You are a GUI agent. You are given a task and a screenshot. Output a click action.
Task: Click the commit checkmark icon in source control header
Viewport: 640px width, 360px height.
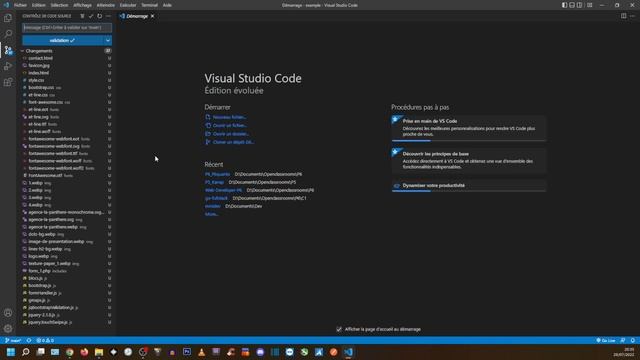click(x=91, y=16)
